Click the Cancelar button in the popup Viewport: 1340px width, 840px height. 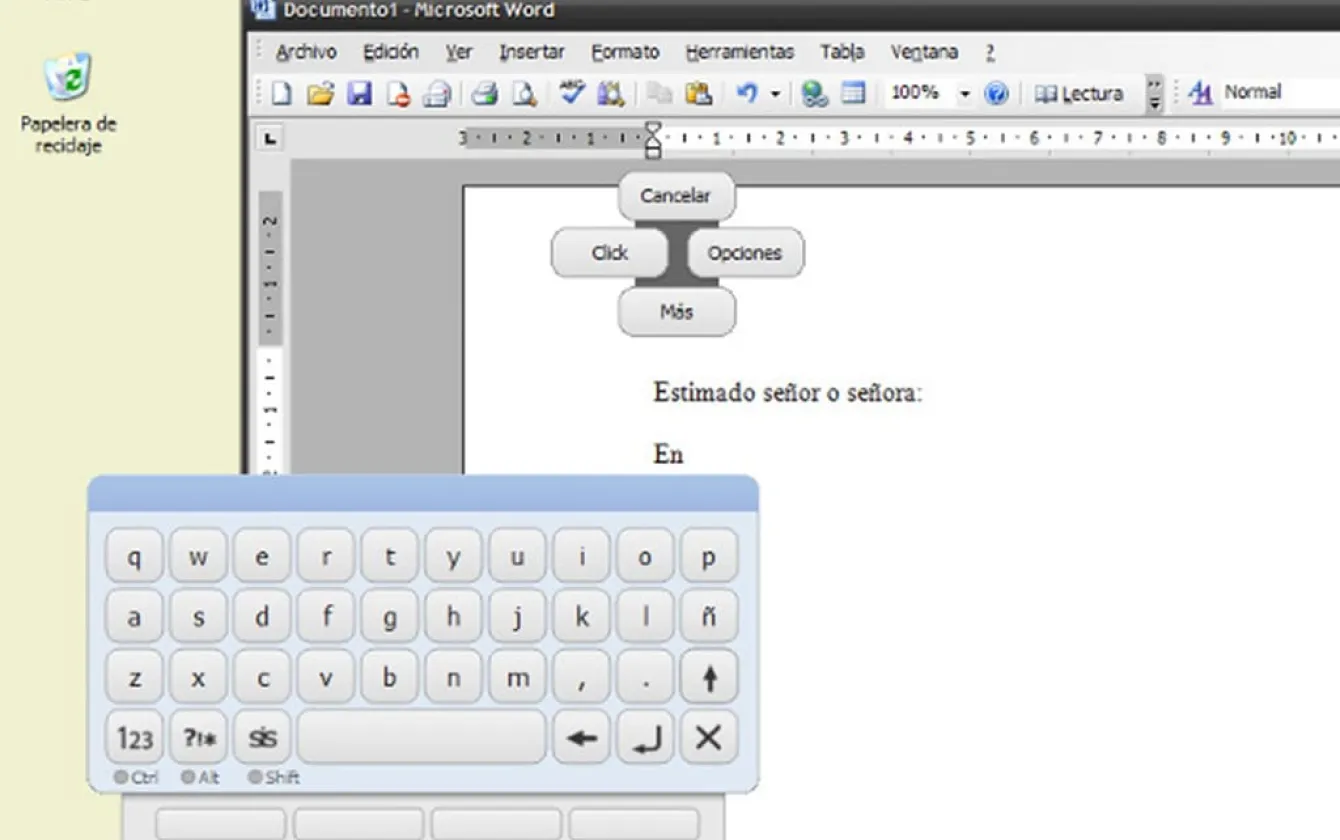(676, 196)
